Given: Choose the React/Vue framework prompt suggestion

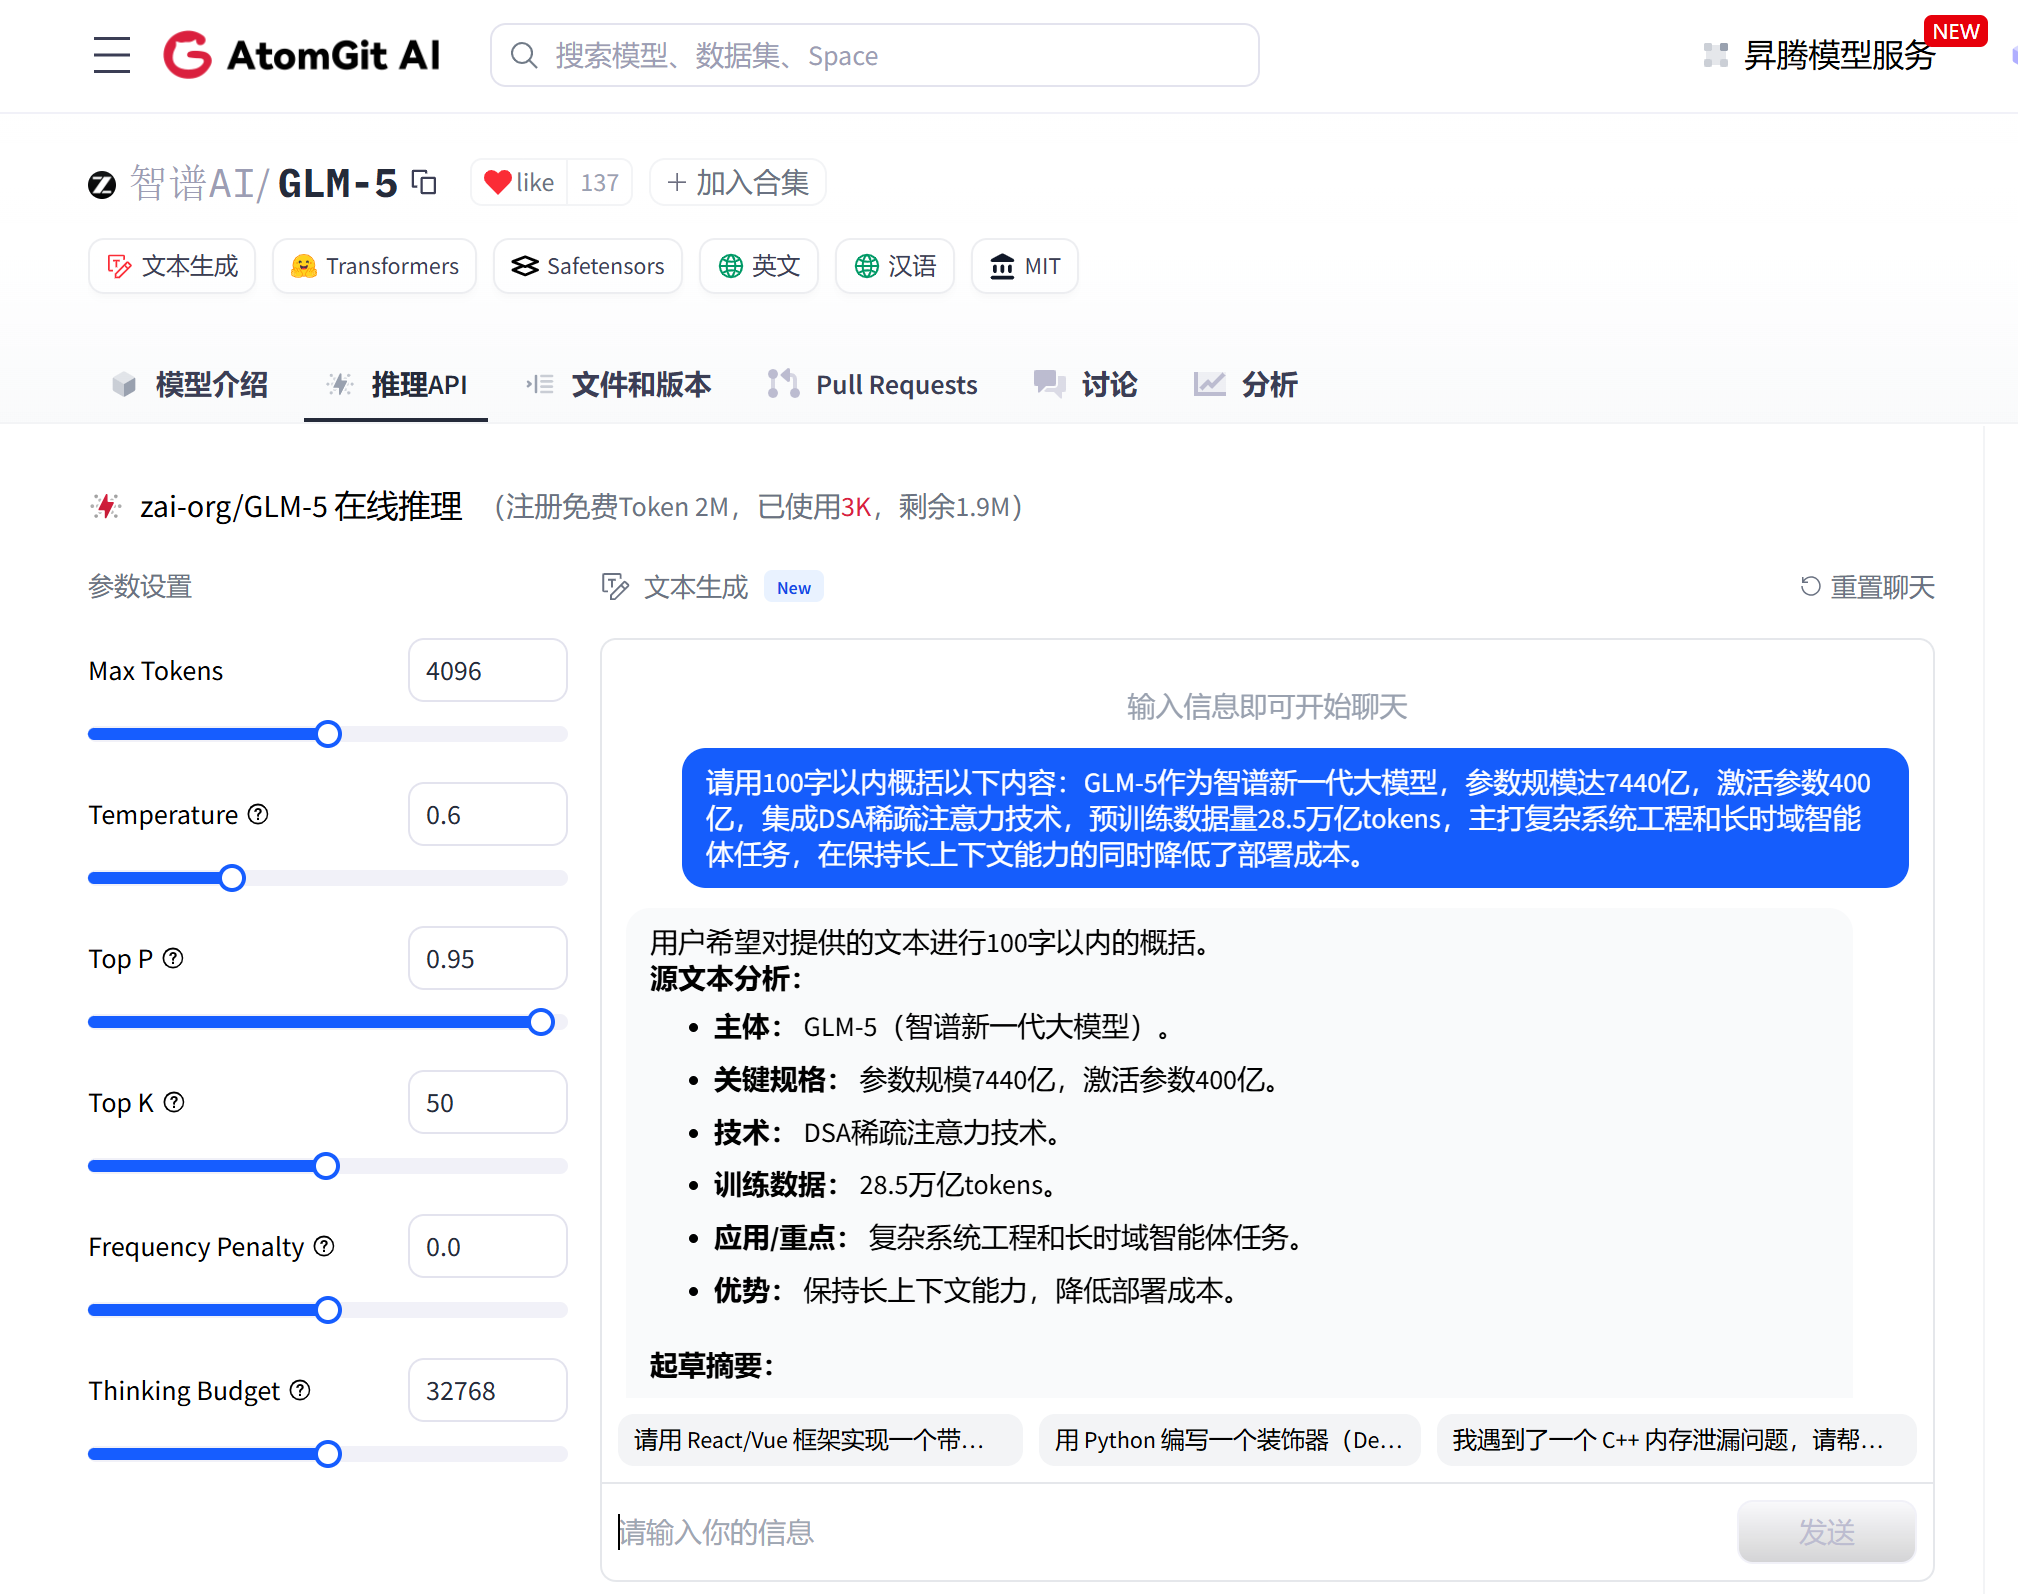Looking at the screenshot, I should coord(820,1440).
